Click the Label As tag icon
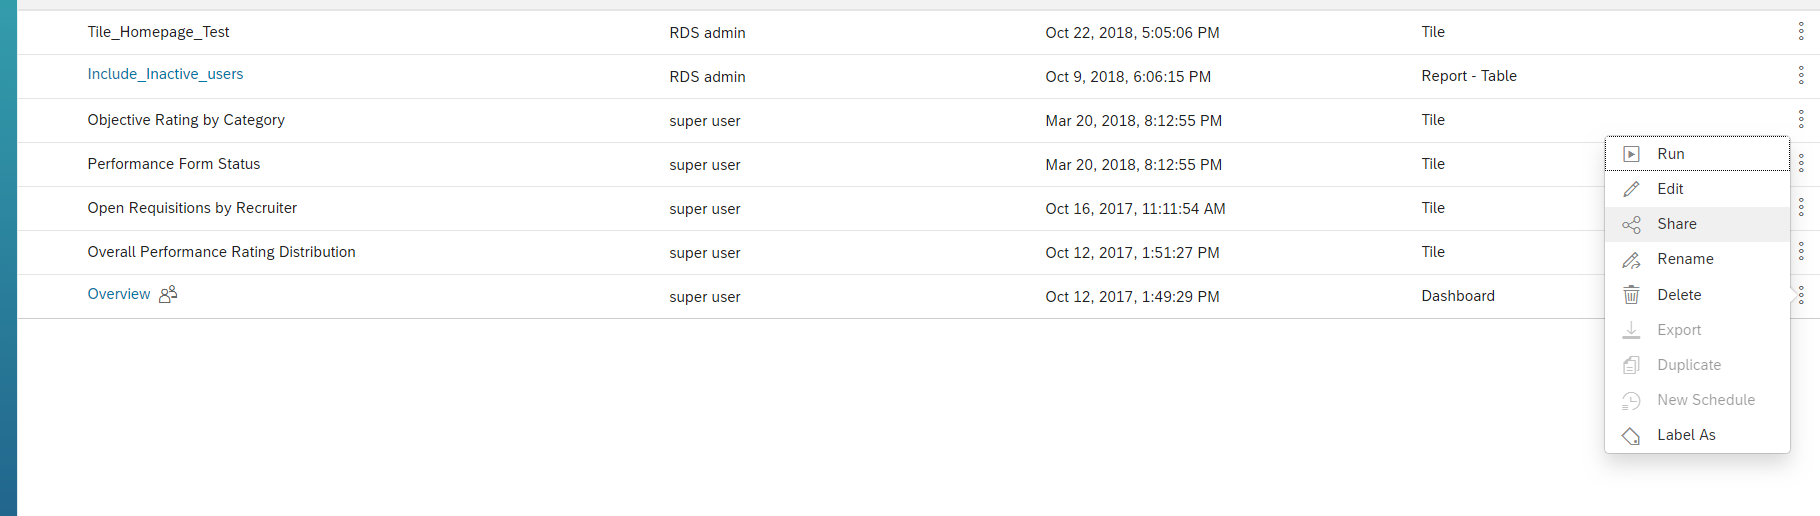This screenshot has width=1820, height=516. point(1631,436)
